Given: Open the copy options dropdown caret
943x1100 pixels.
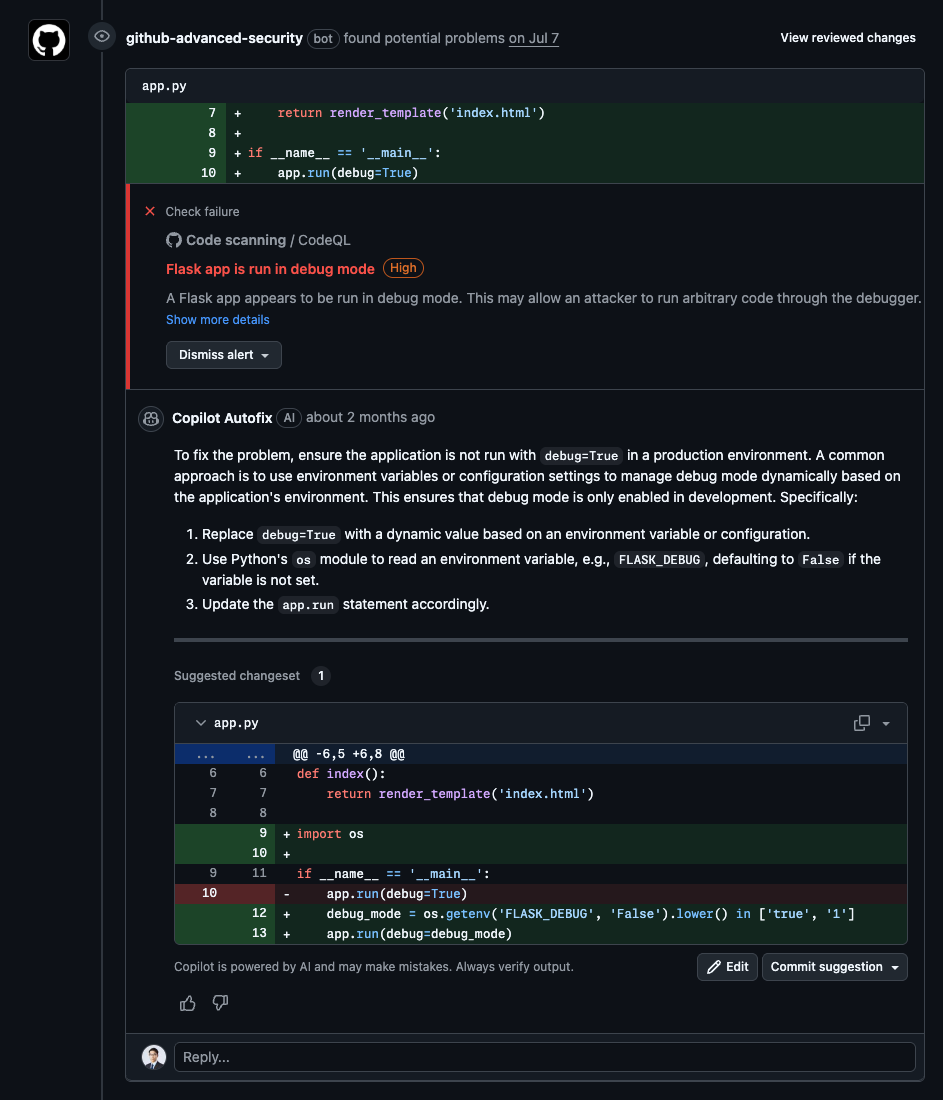Looking at the screenshot, I should [x=886, y=724].
